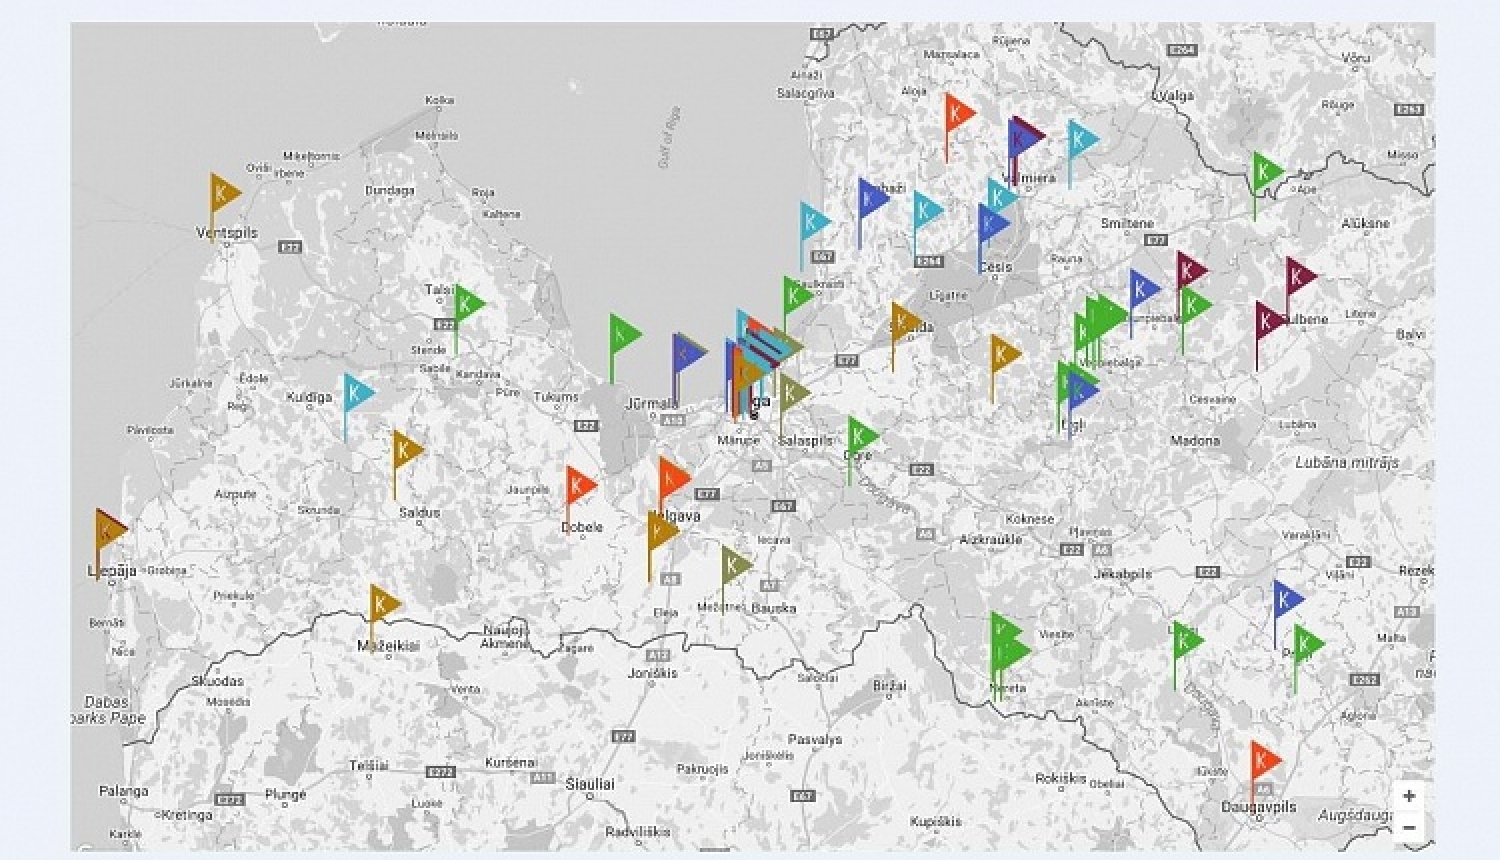Select the gold flag near Mažeikiai
Image resolution: width=1500 pixels, height=860 pixels.
(x=384, y=604)
